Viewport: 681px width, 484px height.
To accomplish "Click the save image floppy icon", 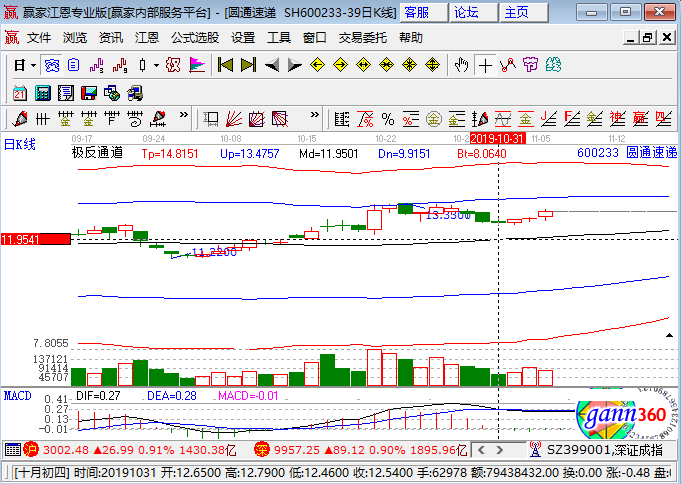I will pyautogui.click(x=89, y=93).
